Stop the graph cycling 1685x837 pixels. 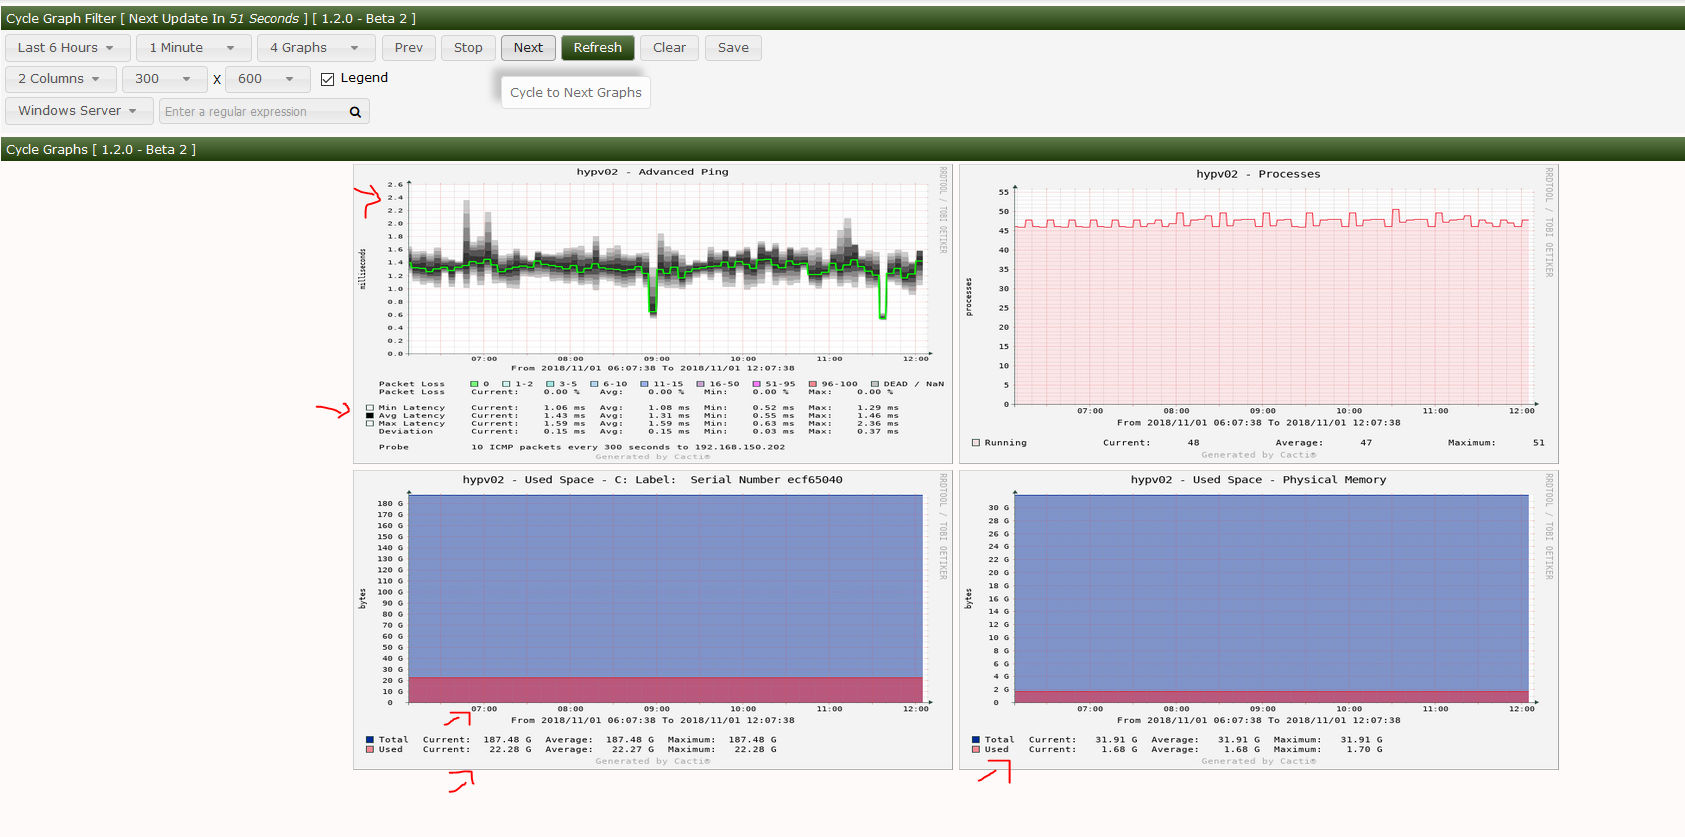point(468,48)
